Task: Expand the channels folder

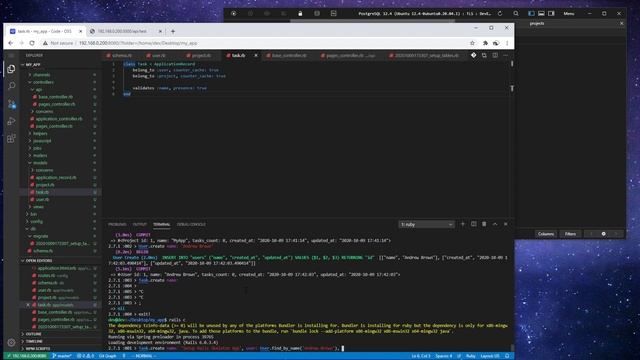Action: (41, 75)
